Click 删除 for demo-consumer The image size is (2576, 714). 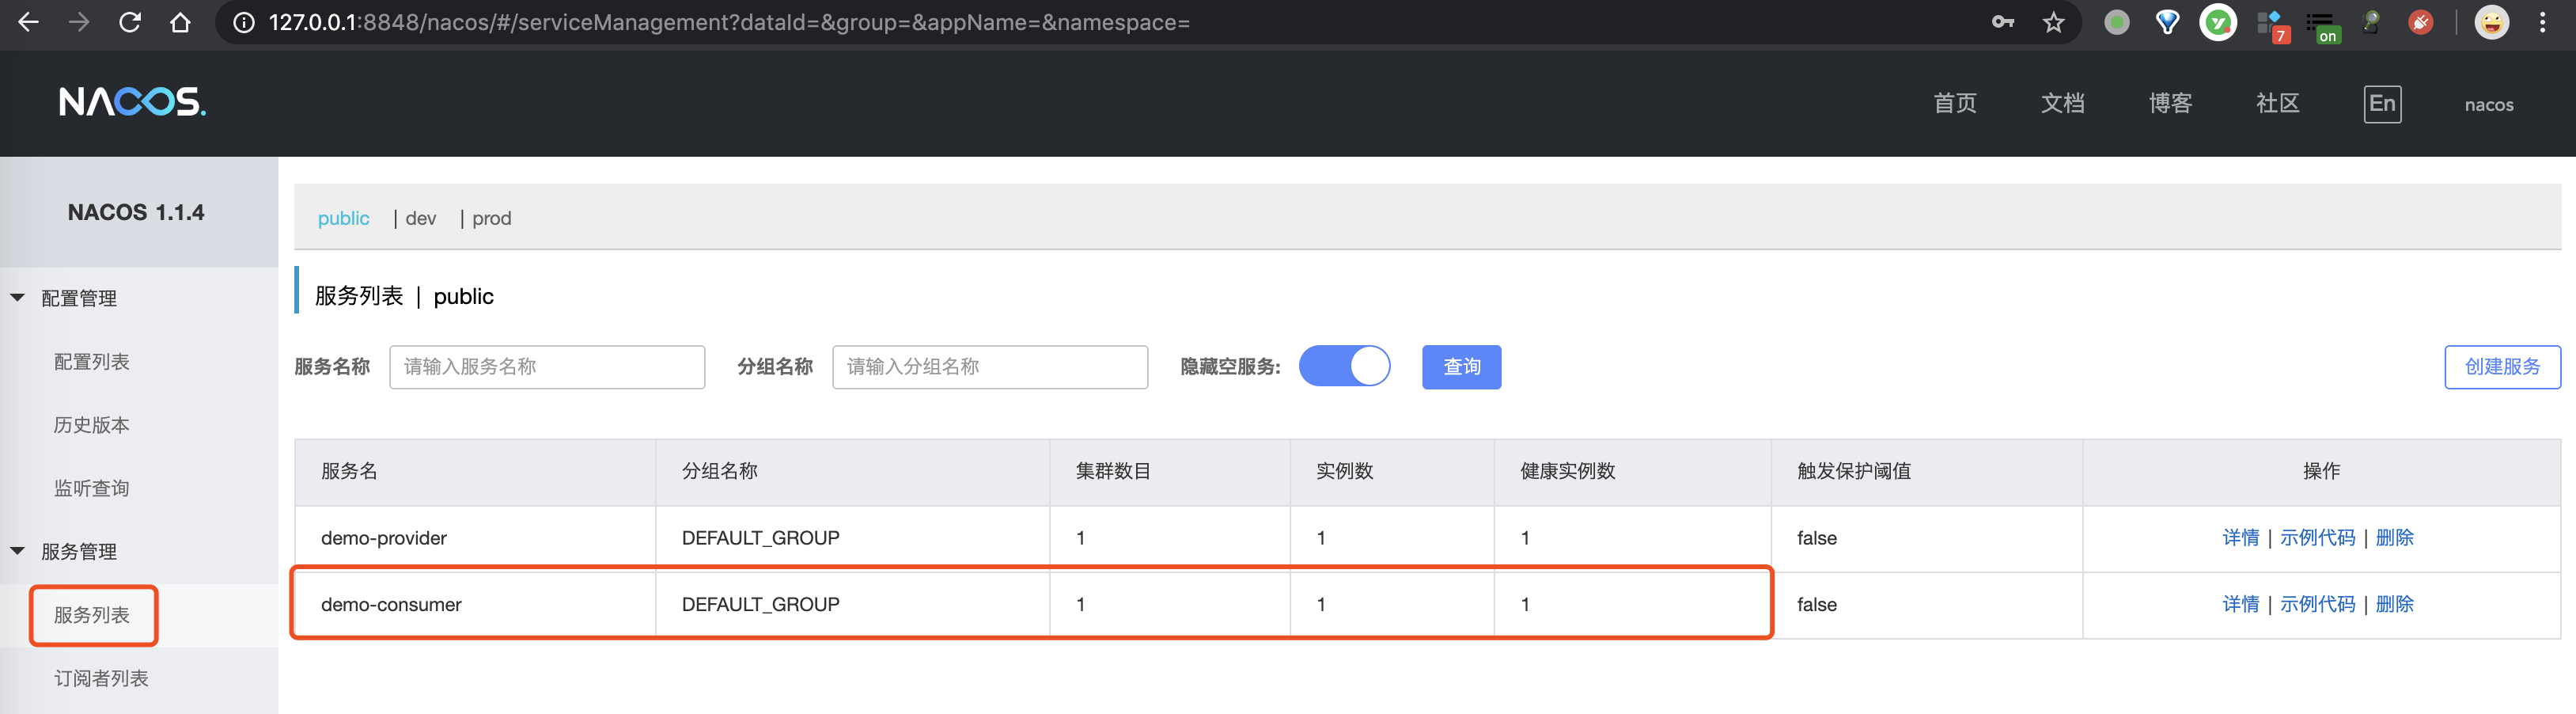[x=2394, y=604]
